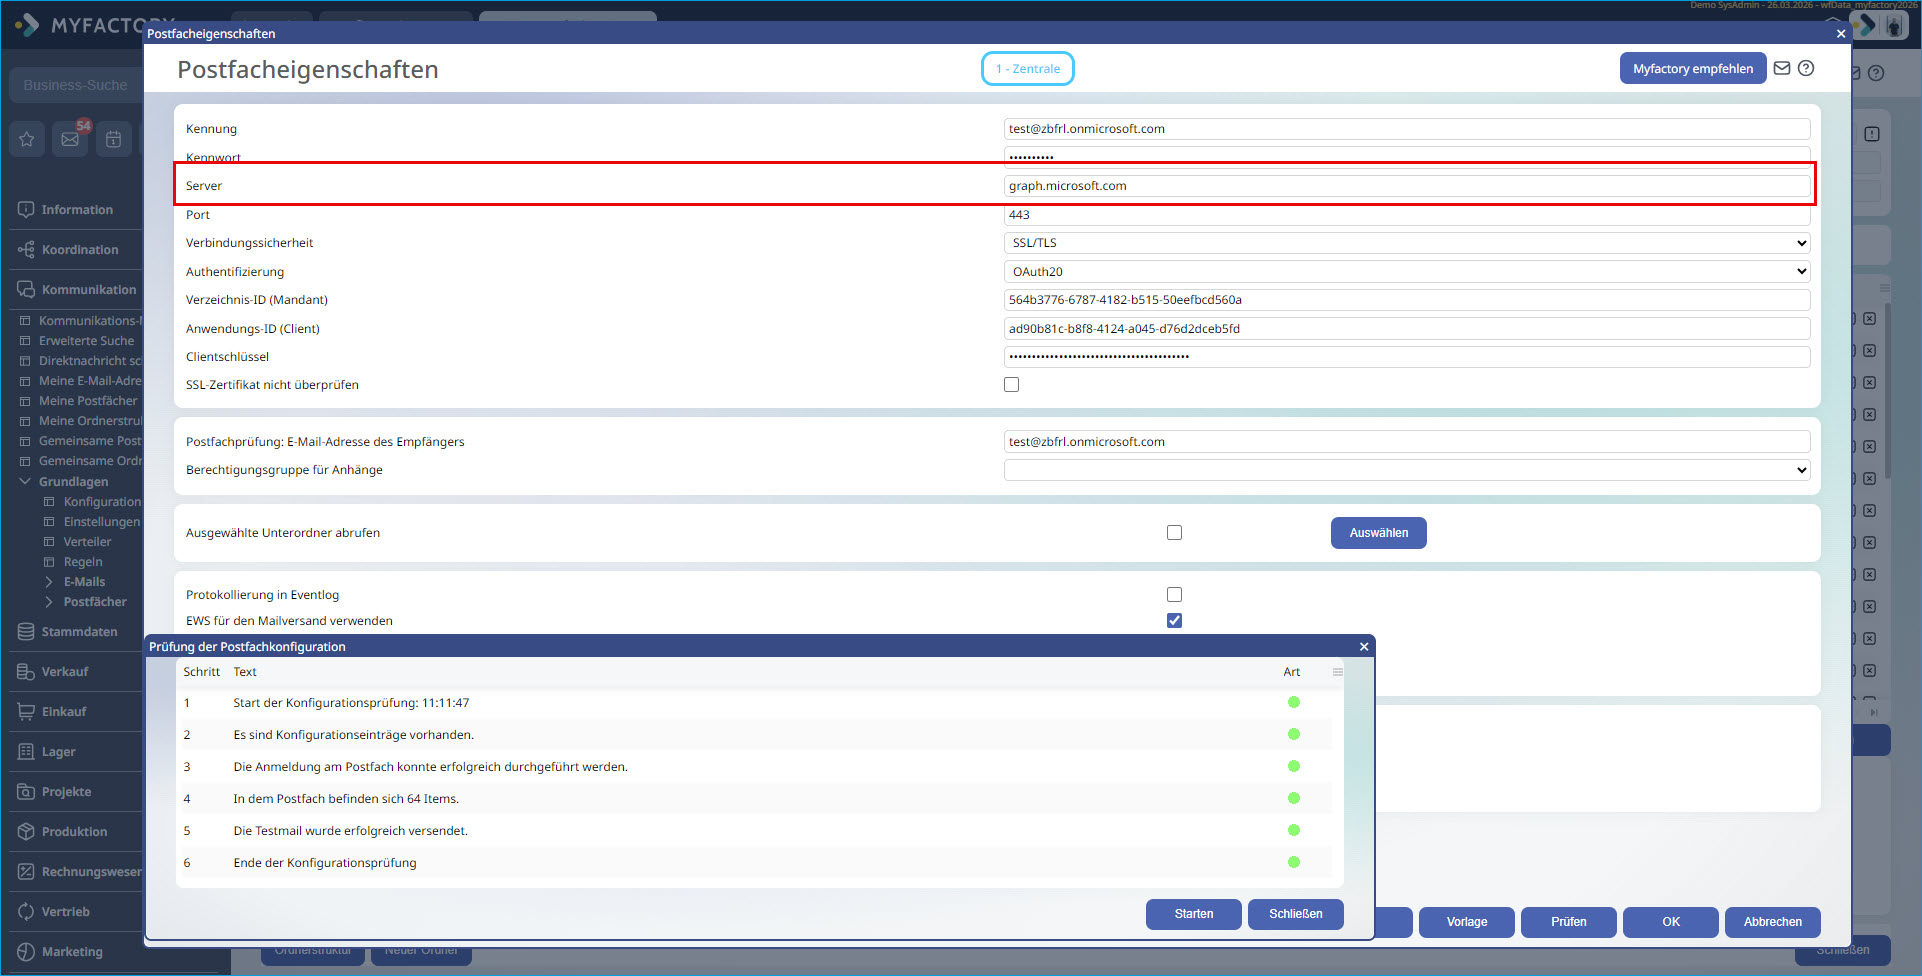Click the Verkauf module icon
1922x976 pixels.
tap(26, 672)
